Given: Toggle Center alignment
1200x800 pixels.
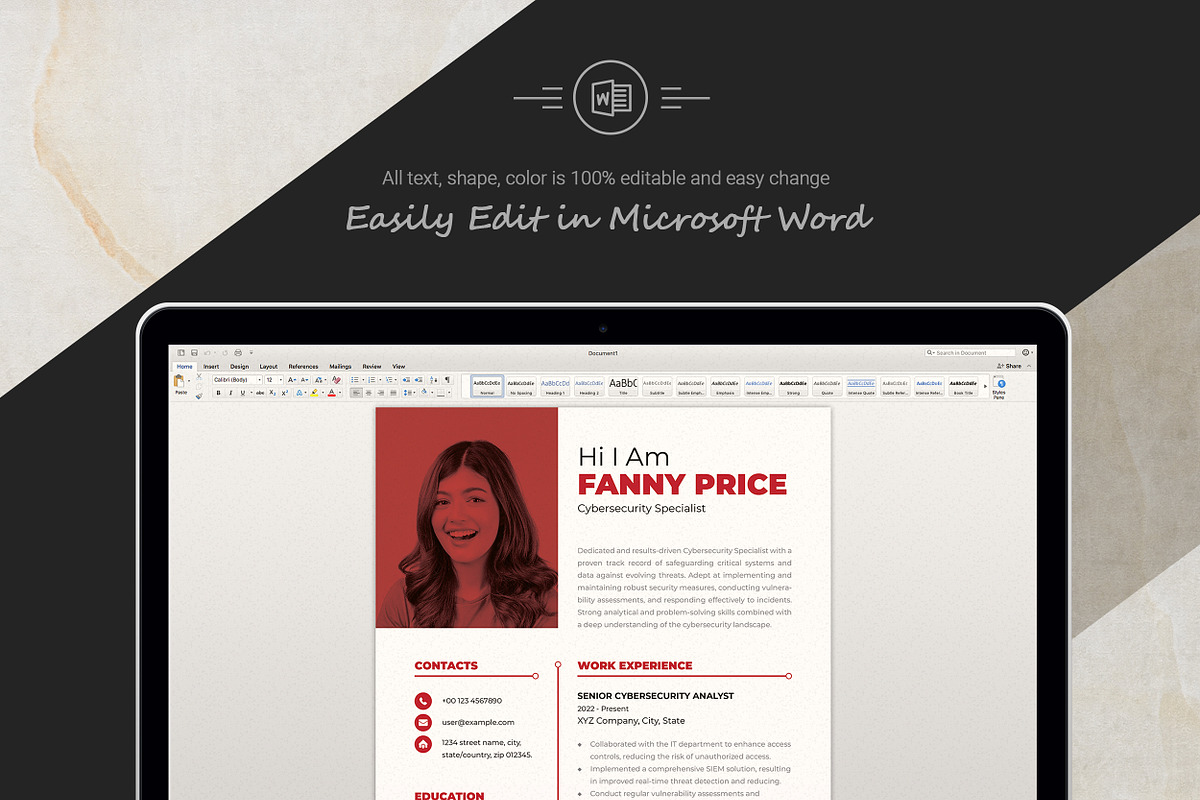Looking at the screenshot, I should [x=368, y=393].
